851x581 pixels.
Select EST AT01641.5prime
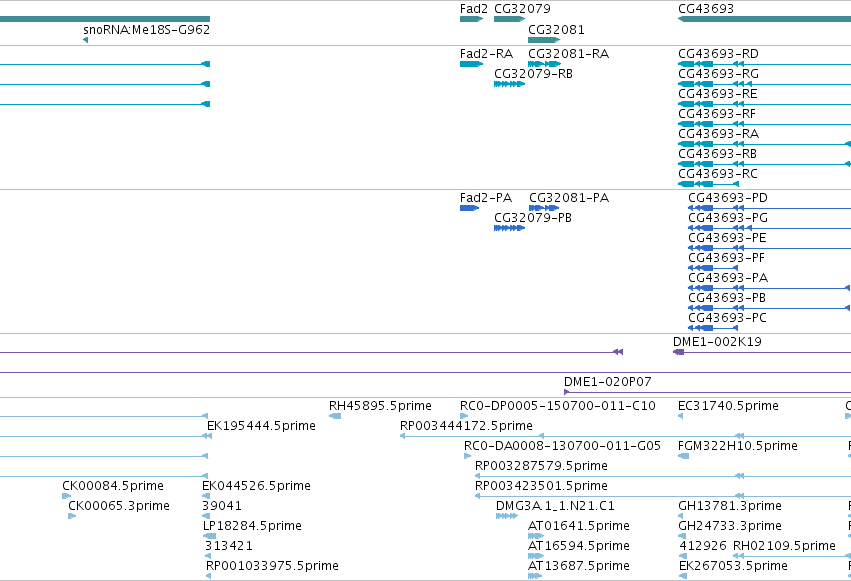tap(579, 526)
